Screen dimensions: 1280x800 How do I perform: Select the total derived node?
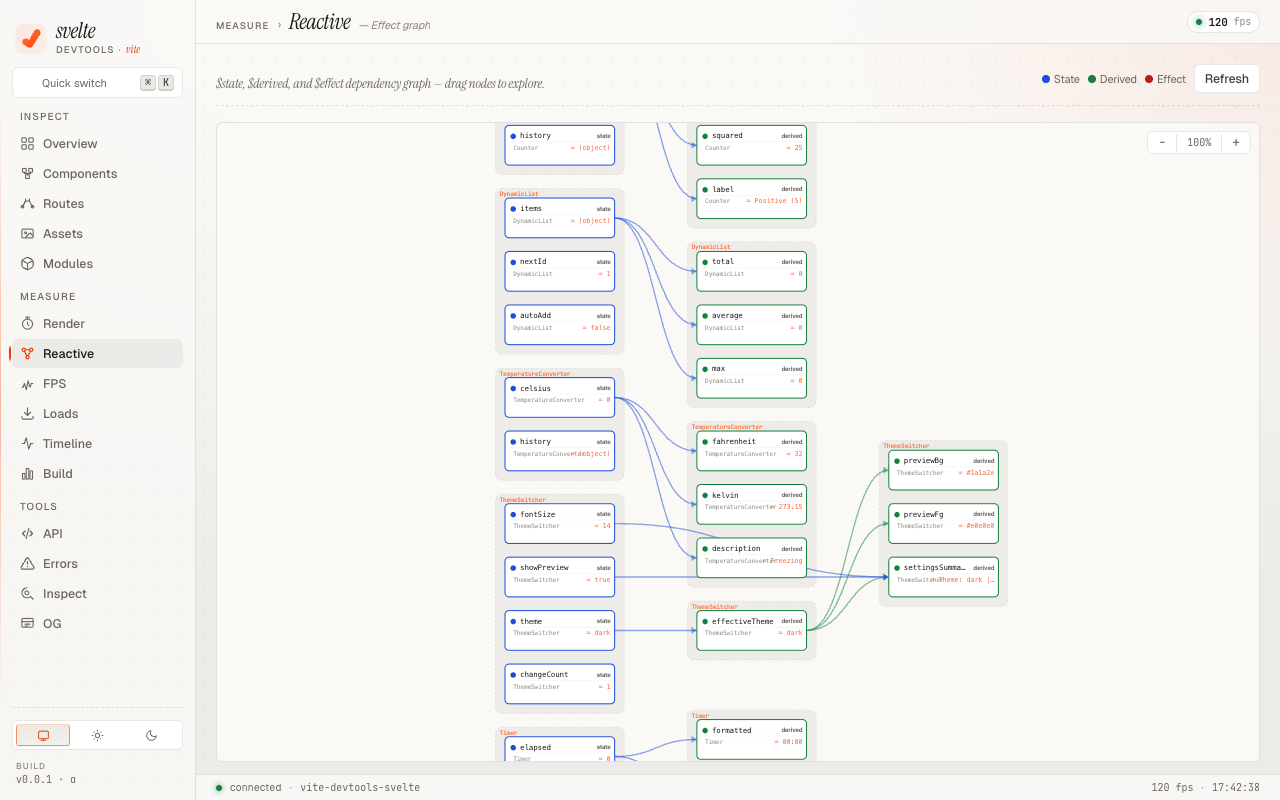click(x=752, y=271)
